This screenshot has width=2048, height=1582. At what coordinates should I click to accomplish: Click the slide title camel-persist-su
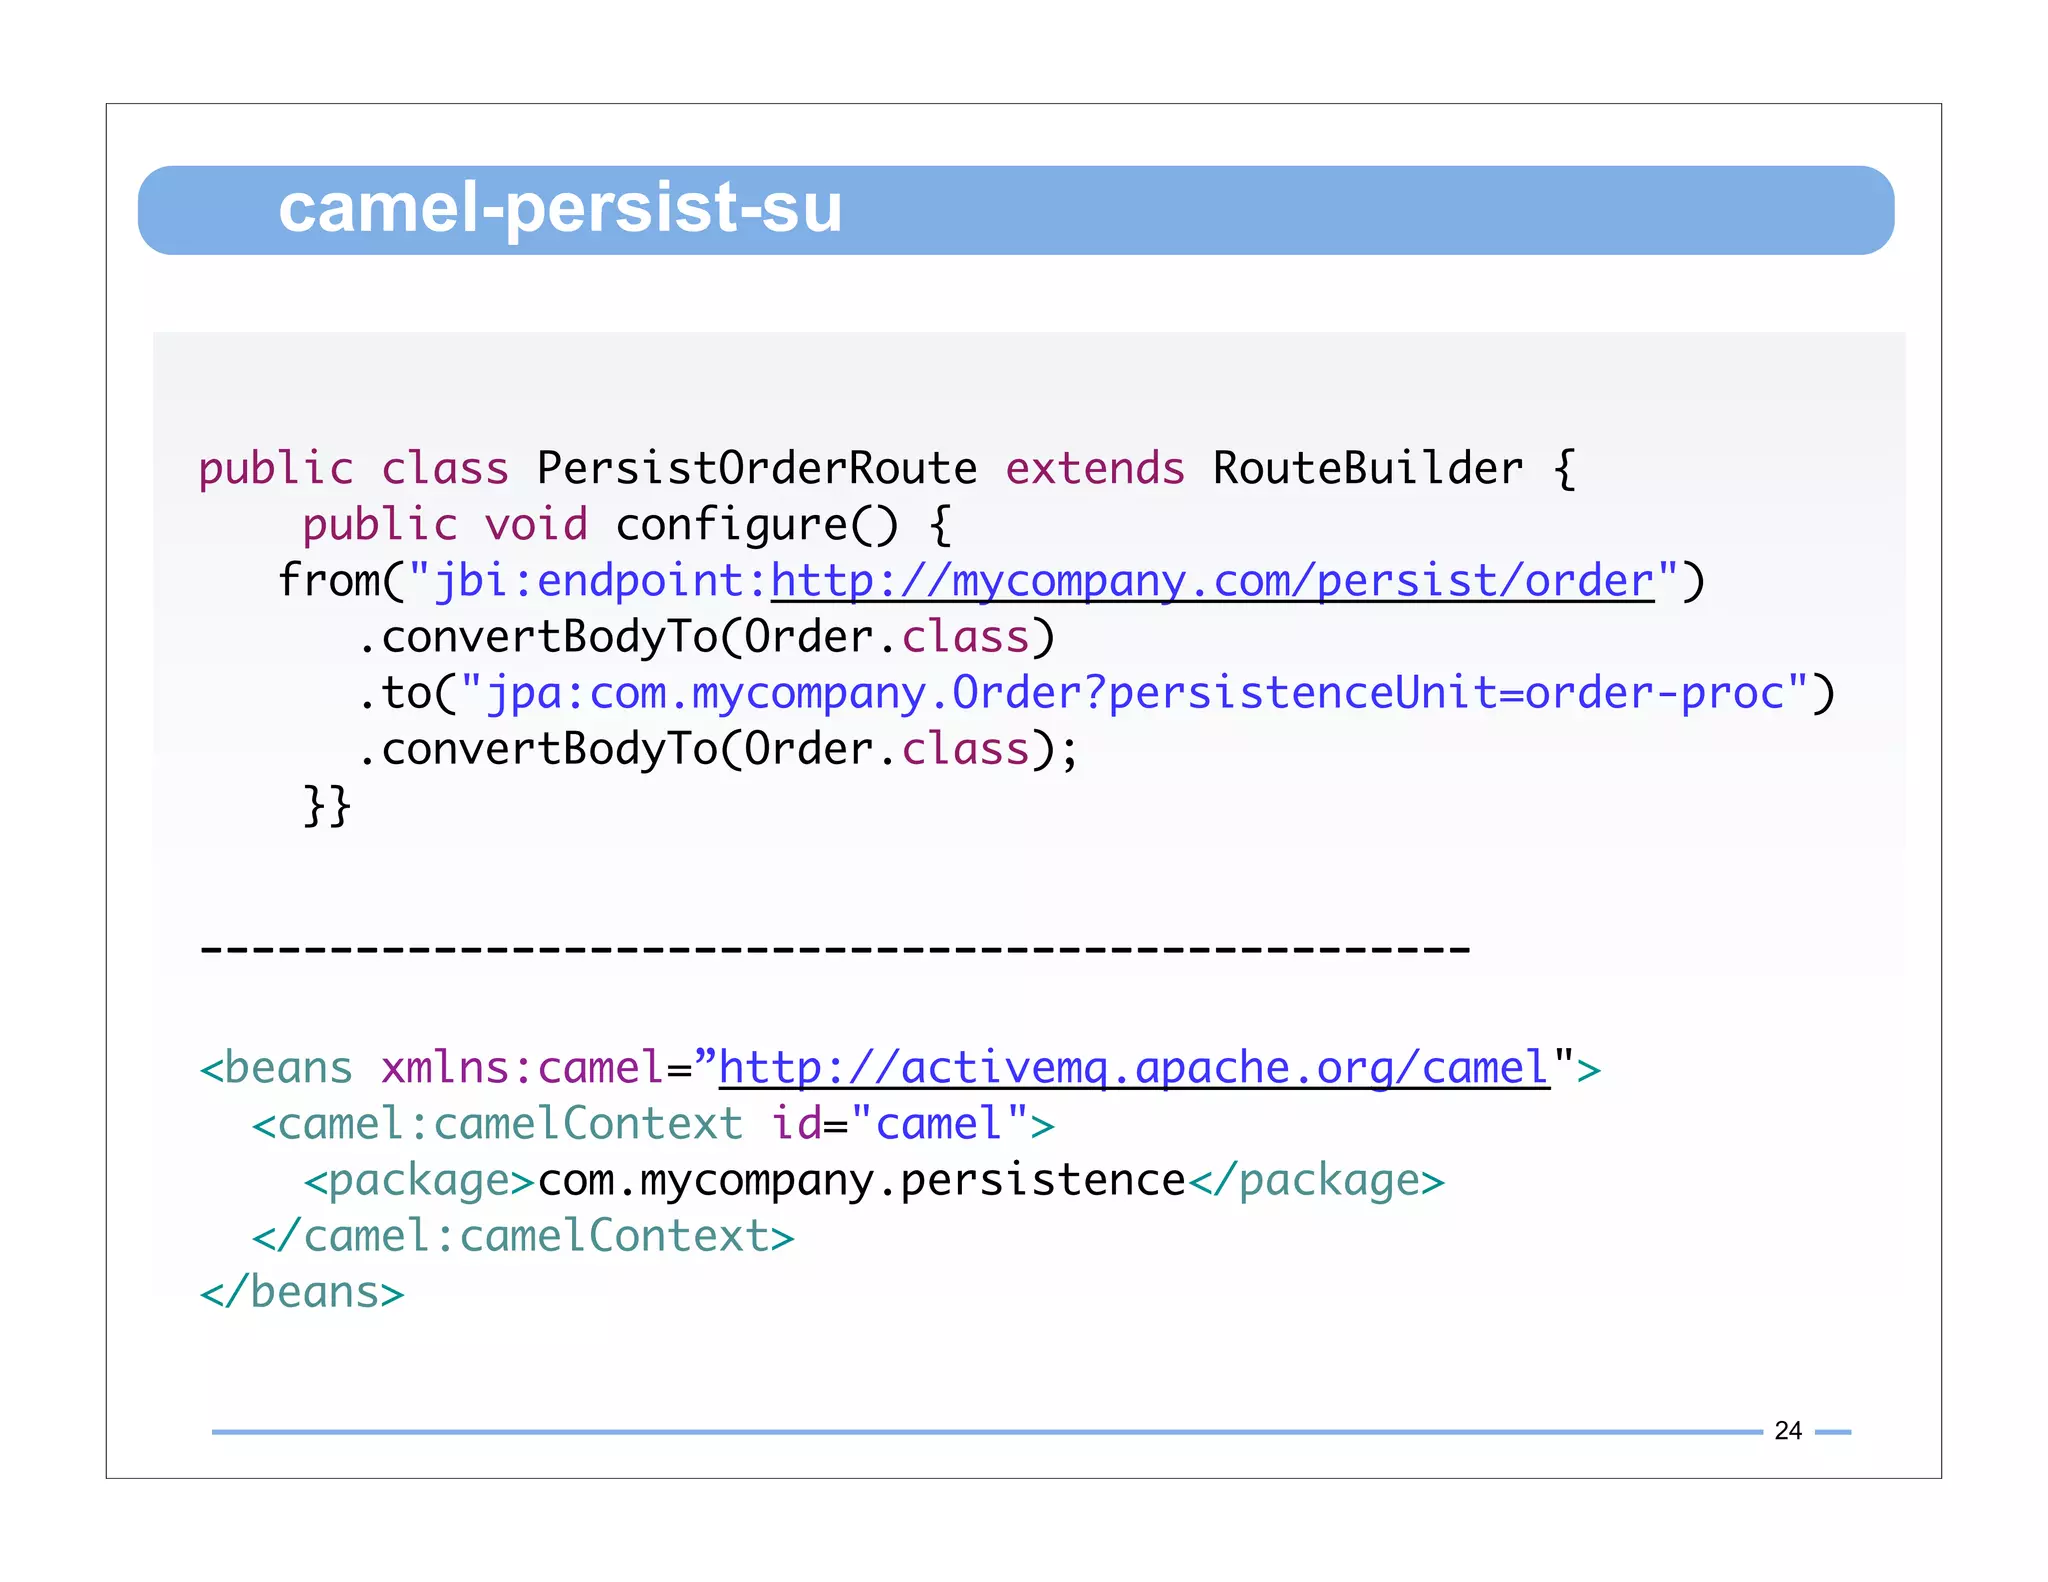click(x=560, y=209)
